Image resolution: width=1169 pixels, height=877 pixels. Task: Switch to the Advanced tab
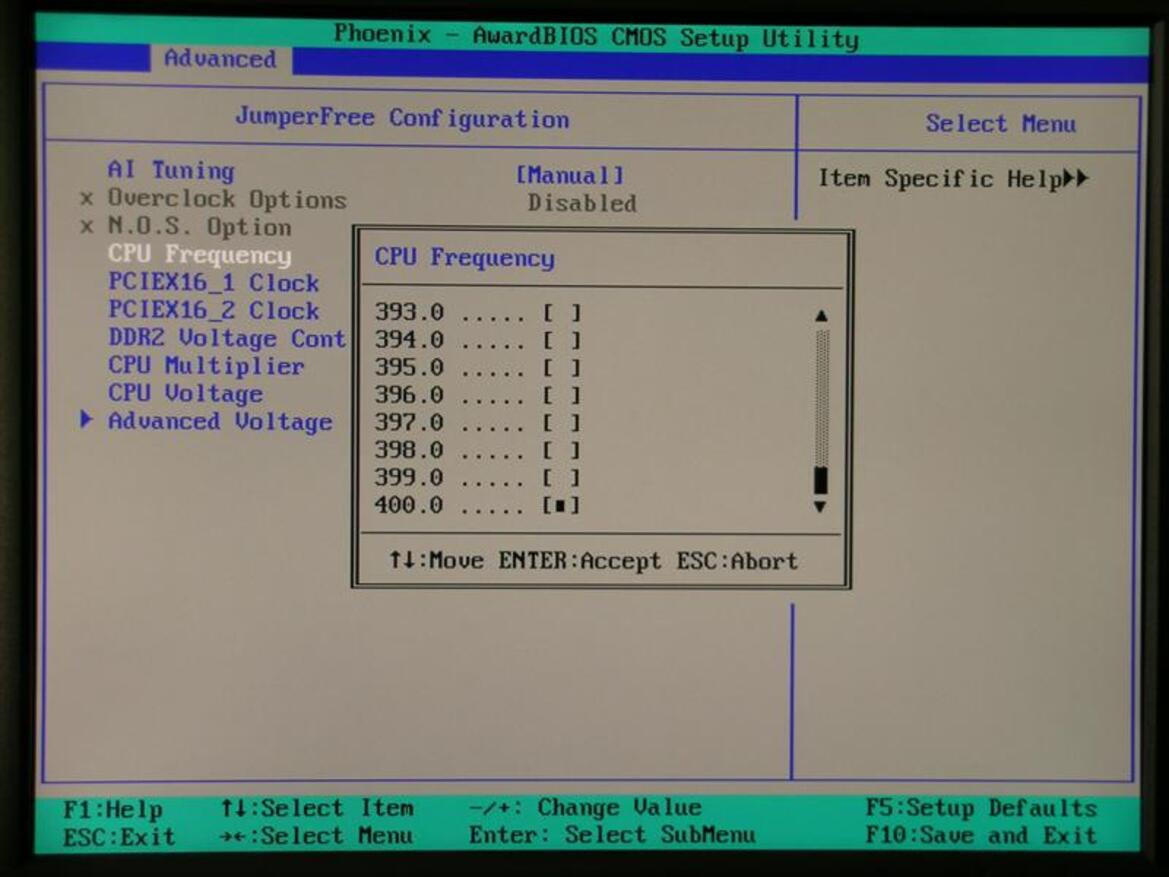tap(220, 58)
